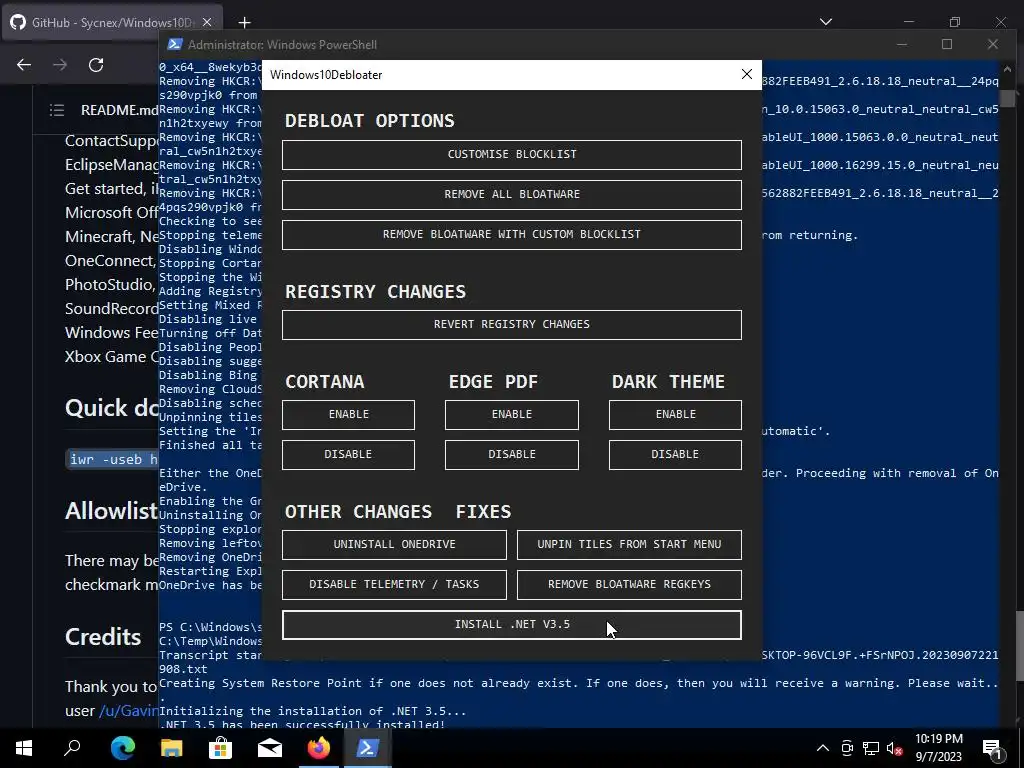Open File Explorer from taskbar
Image resolution: width=1024 pixels, height=768 pixels.
point(171,748)
